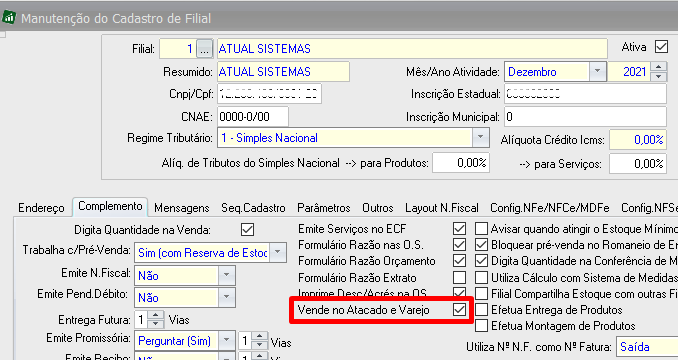Edit the Filial name field ATUAL SISTEMAS
The image size is (678, 360).
(412, 49)
